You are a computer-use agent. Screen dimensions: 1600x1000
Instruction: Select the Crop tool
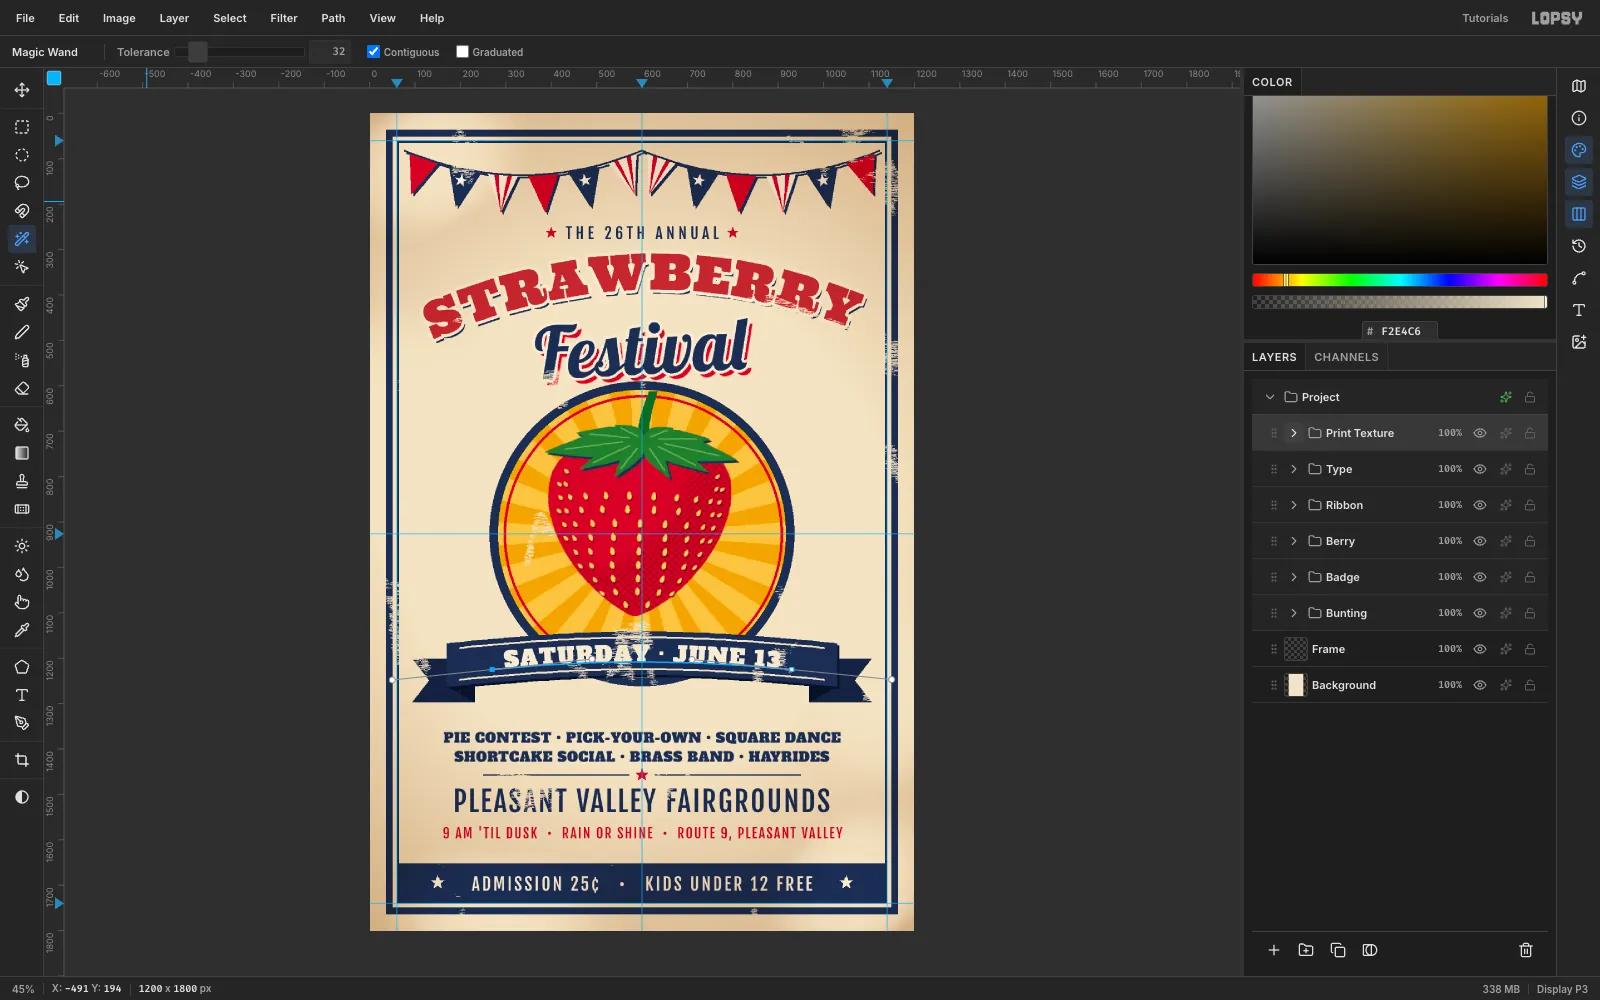point(22,760)
